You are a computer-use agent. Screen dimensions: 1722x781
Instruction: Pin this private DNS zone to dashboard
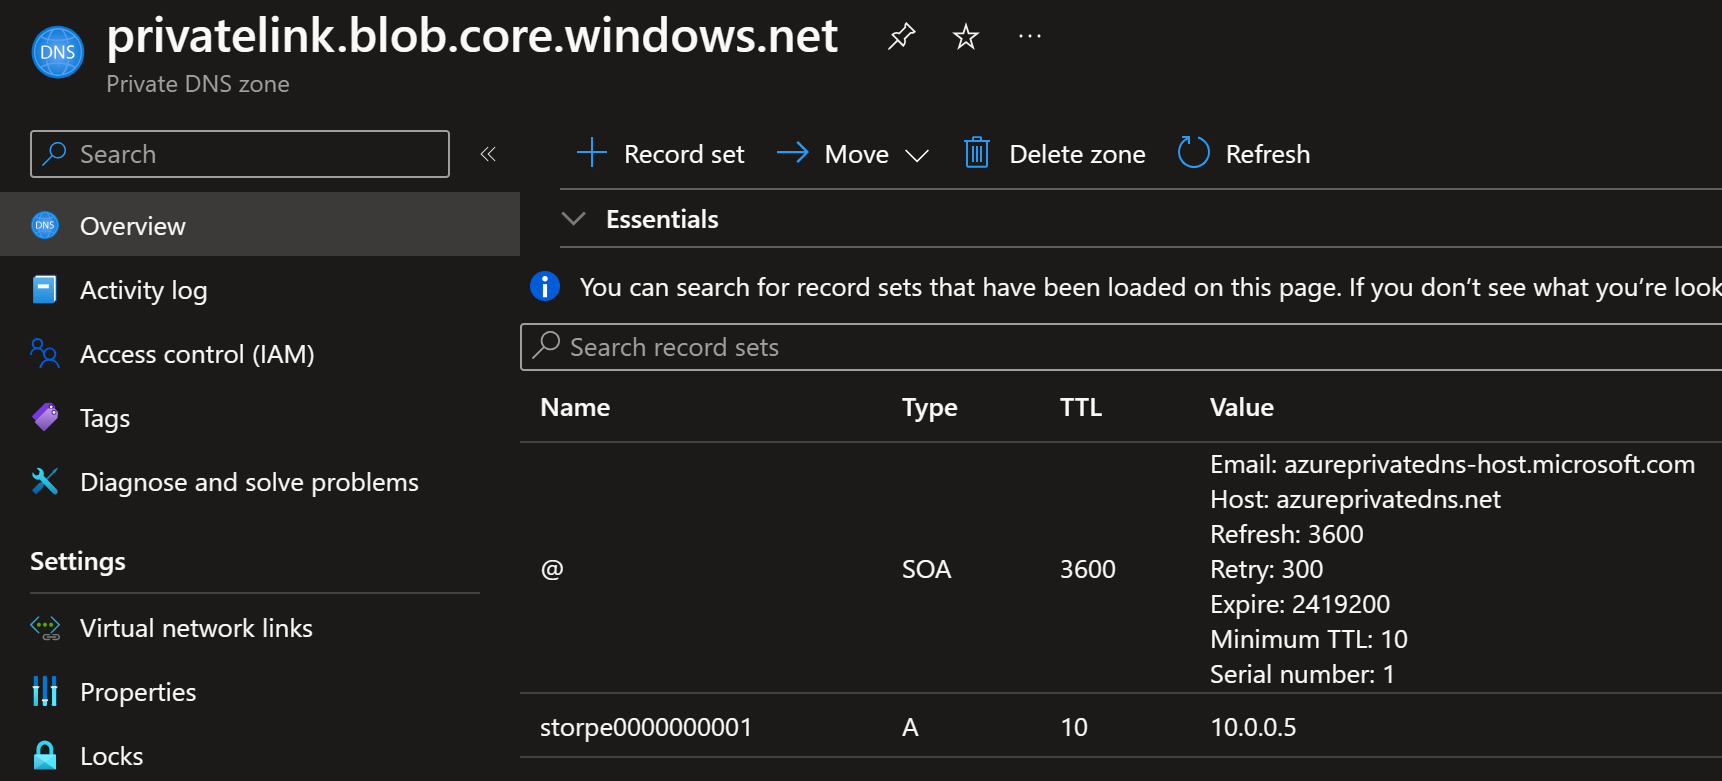901,37
